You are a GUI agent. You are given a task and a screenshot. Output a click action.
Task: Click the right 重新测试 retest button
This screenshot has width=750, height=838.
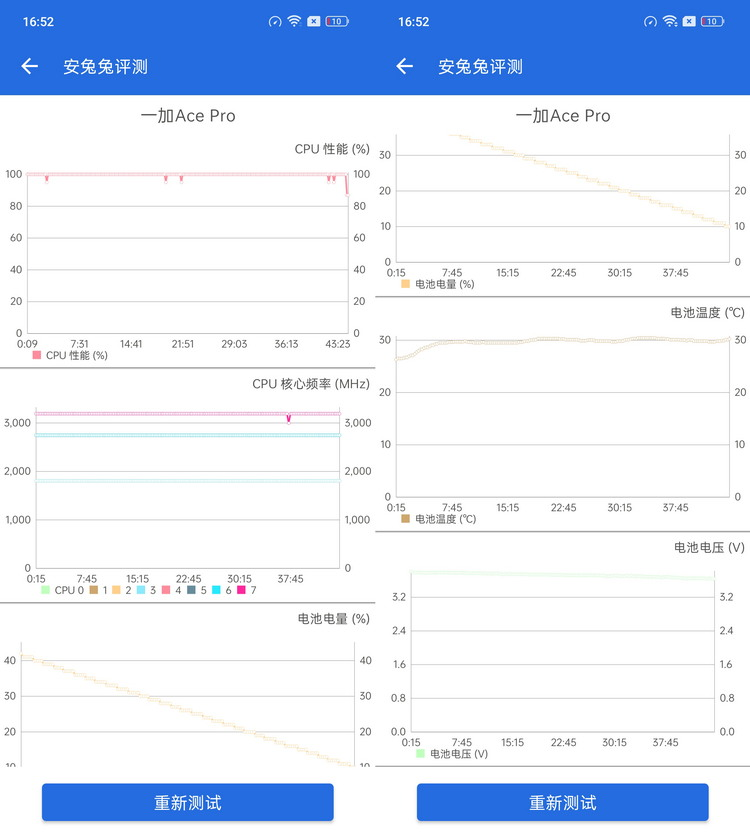pos(563,802)
